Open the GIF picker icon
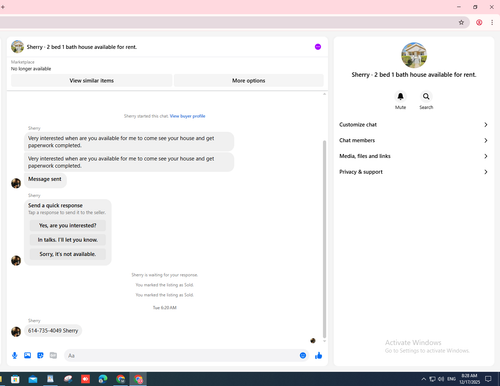 (x=53, y=355)
